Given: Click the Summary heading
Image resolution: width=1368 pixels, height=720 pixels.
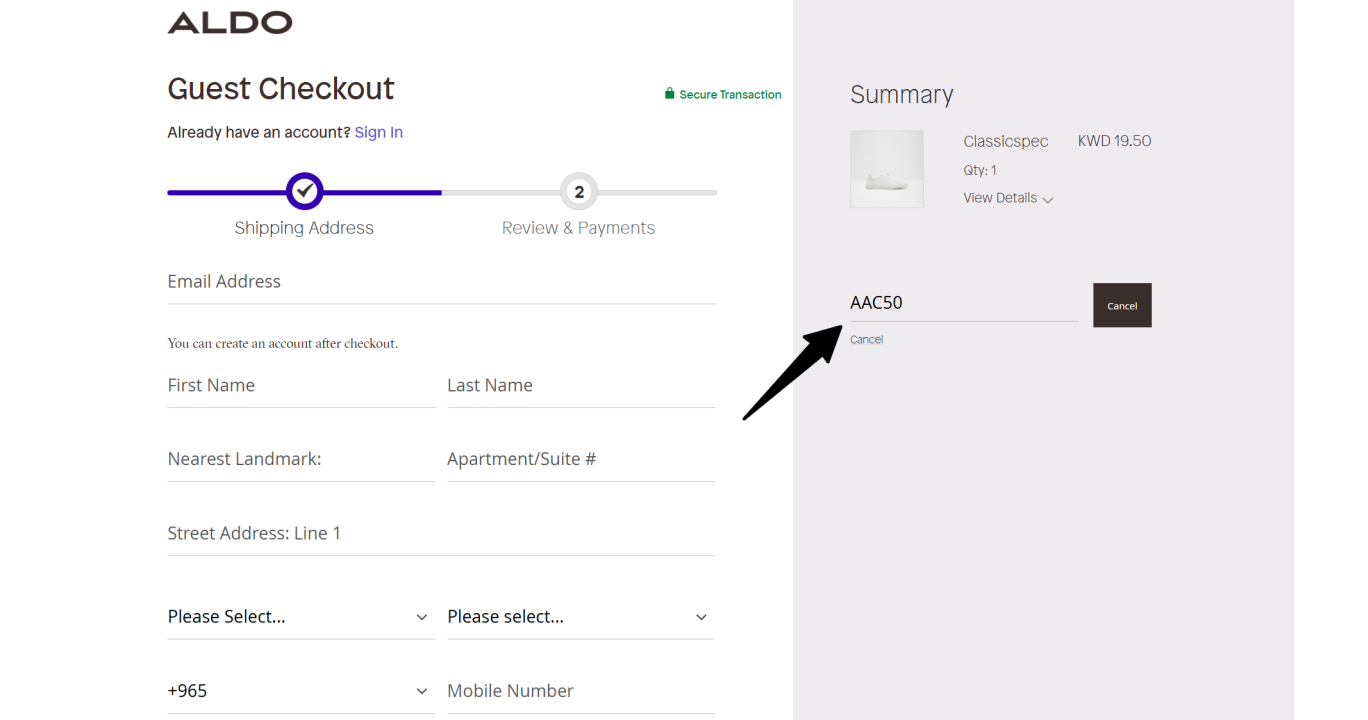Looking at the screenshot, I should tap(902, 95).
